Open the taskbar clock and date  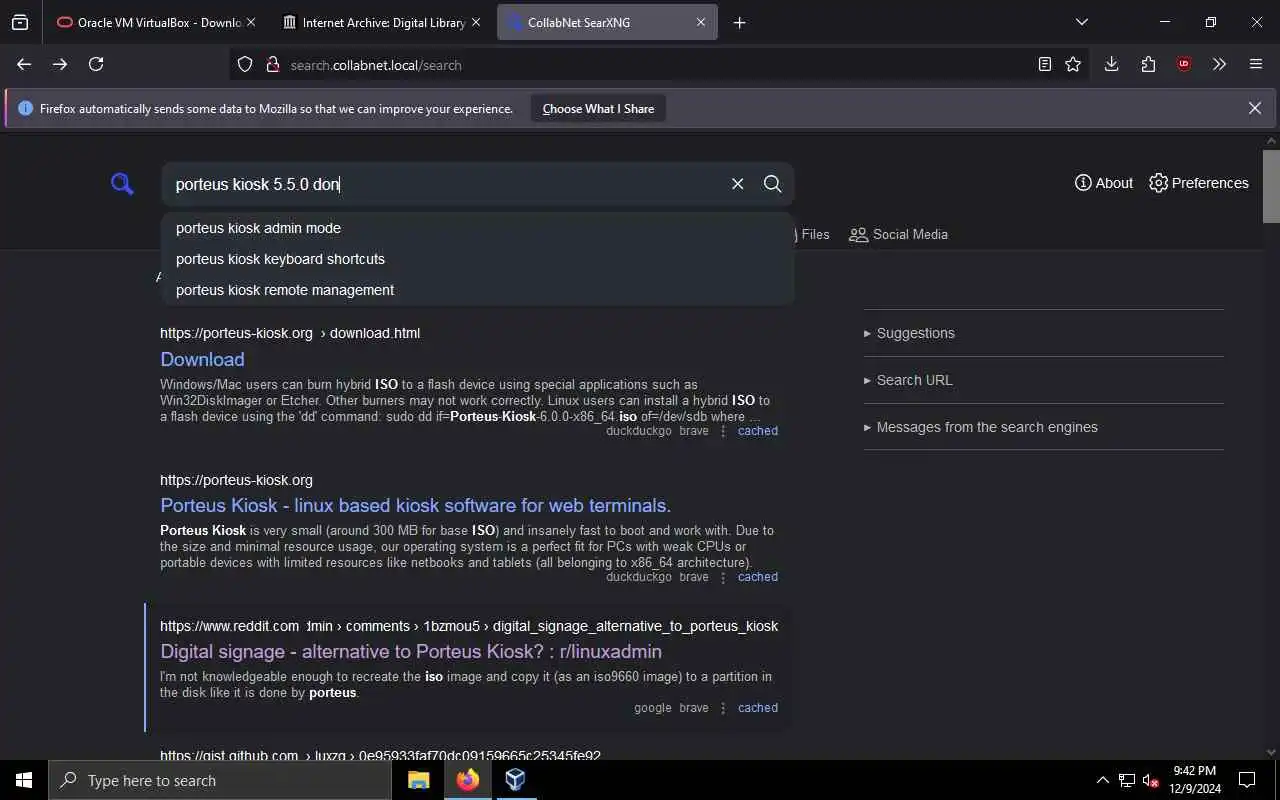(x=1195, y=780)
